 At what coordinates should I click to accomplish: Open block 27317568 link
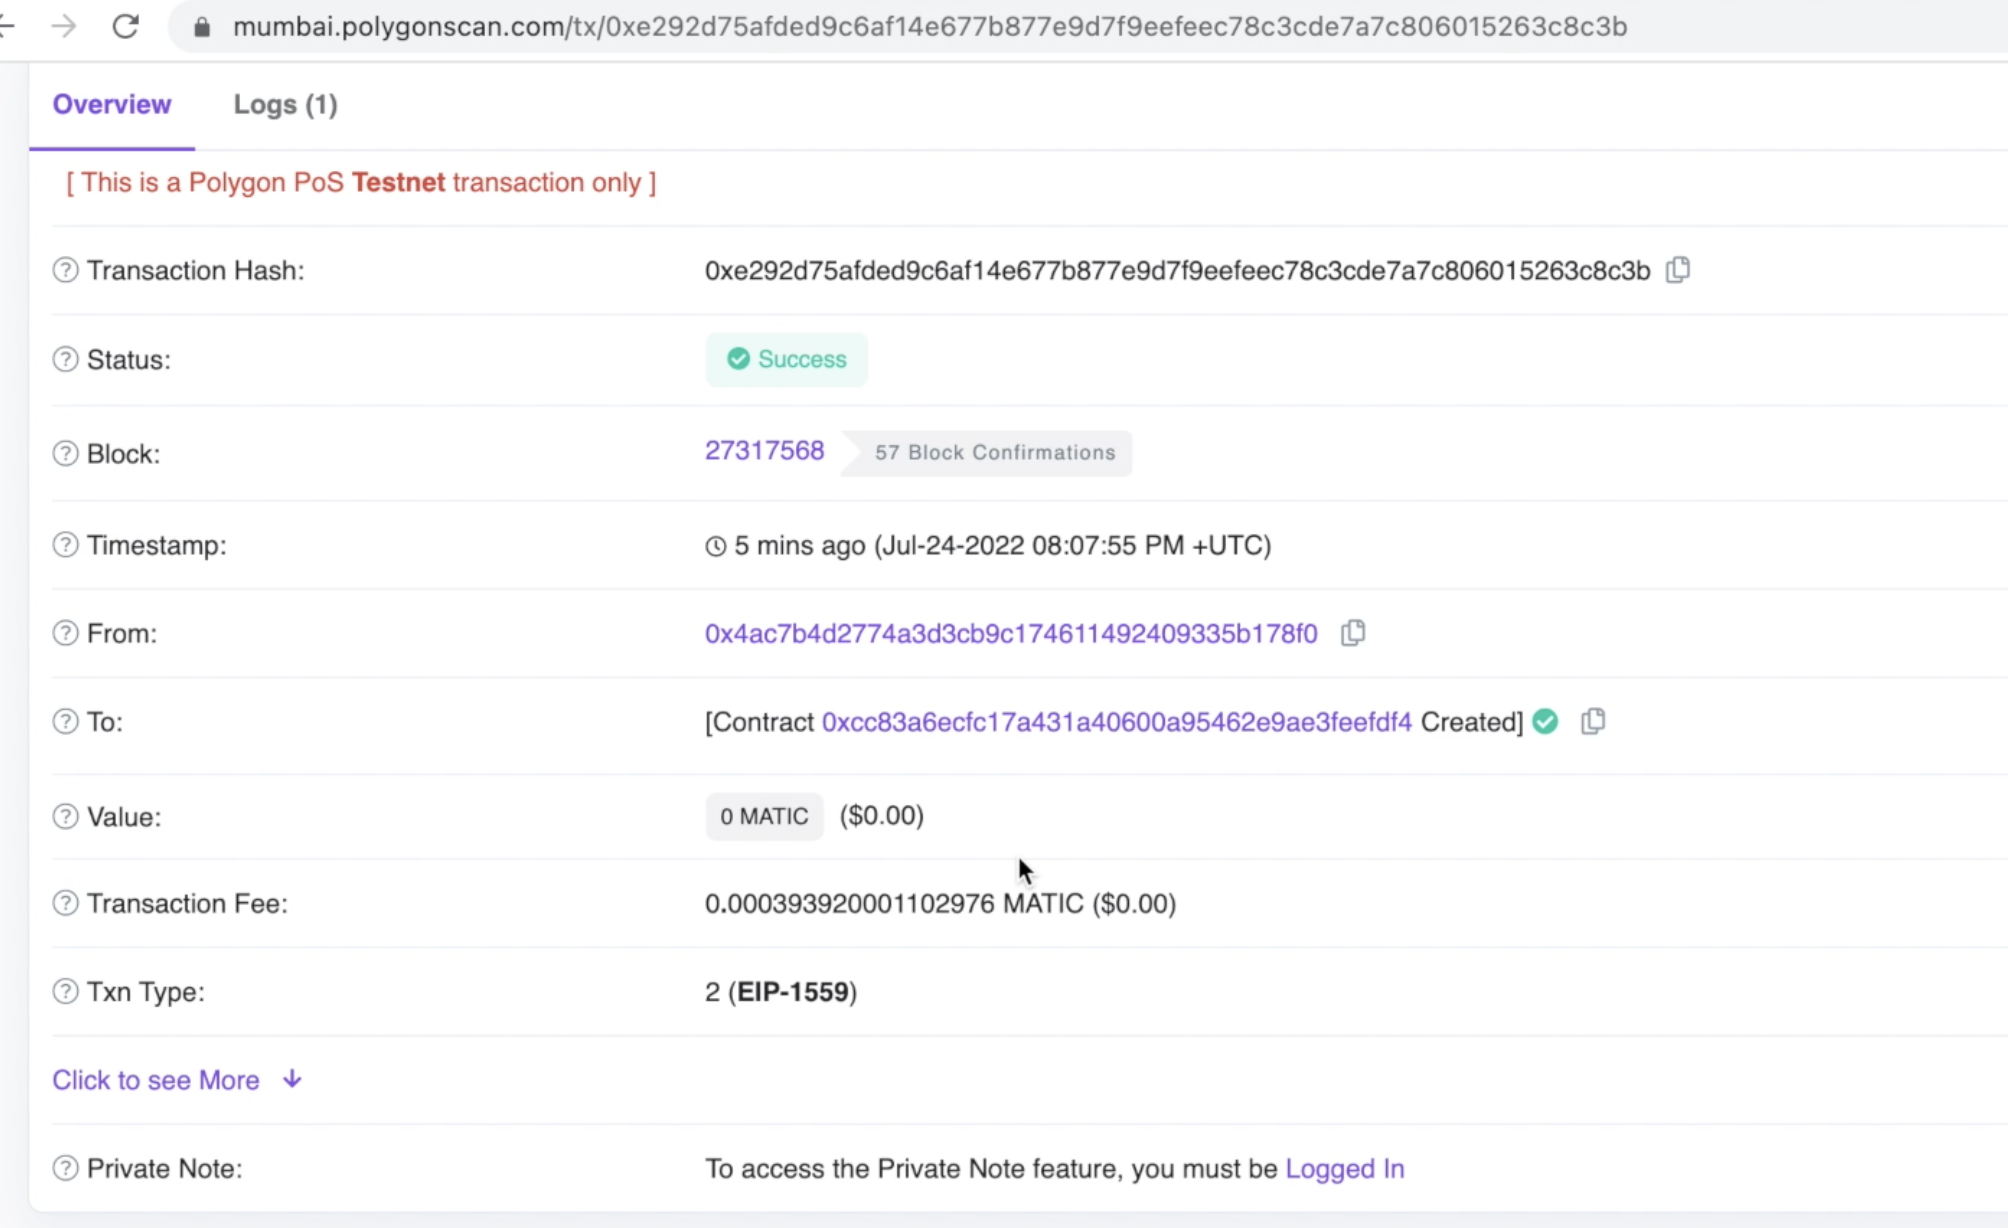764,451
